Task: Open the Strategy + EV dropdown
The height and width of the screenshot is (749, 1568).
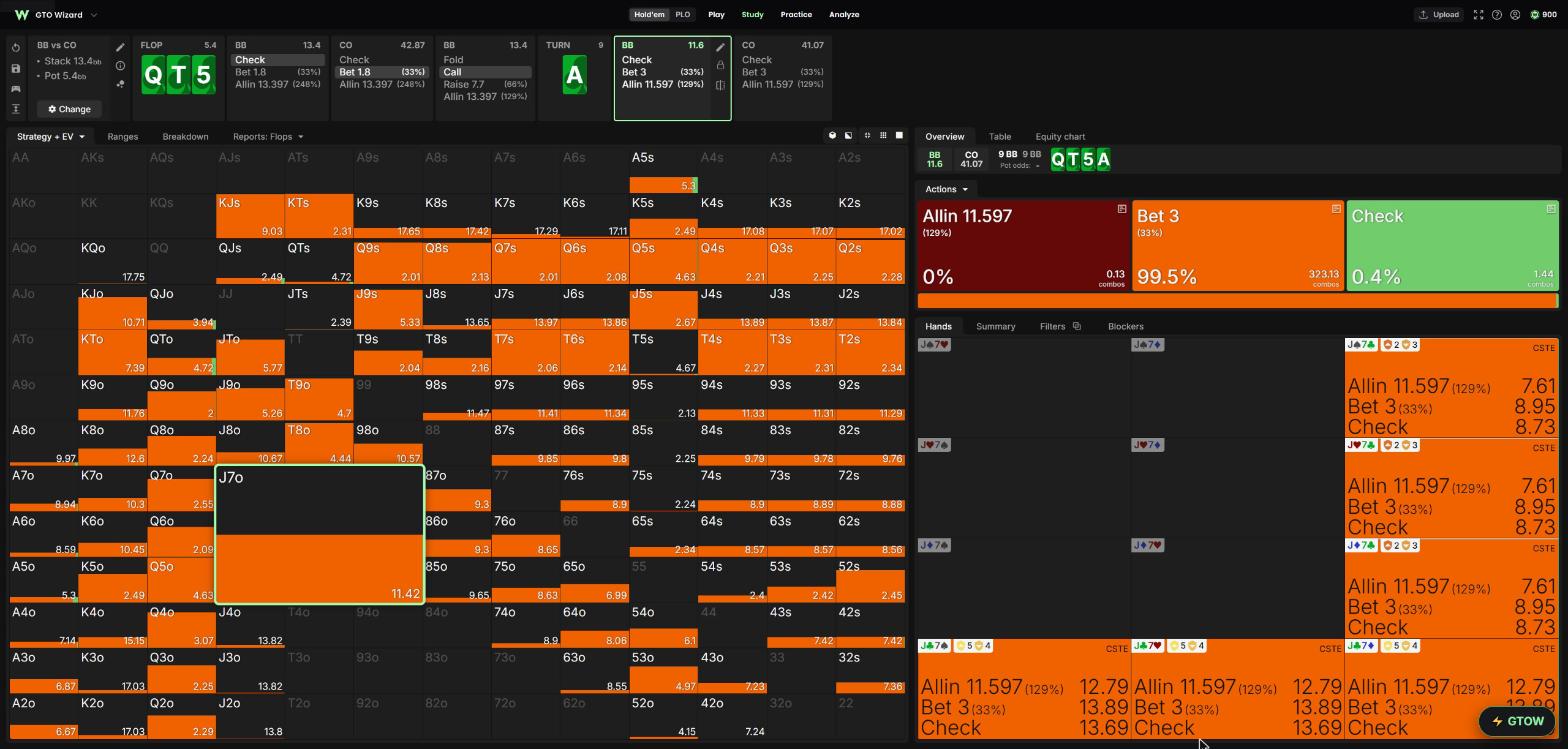Action: 51,137
